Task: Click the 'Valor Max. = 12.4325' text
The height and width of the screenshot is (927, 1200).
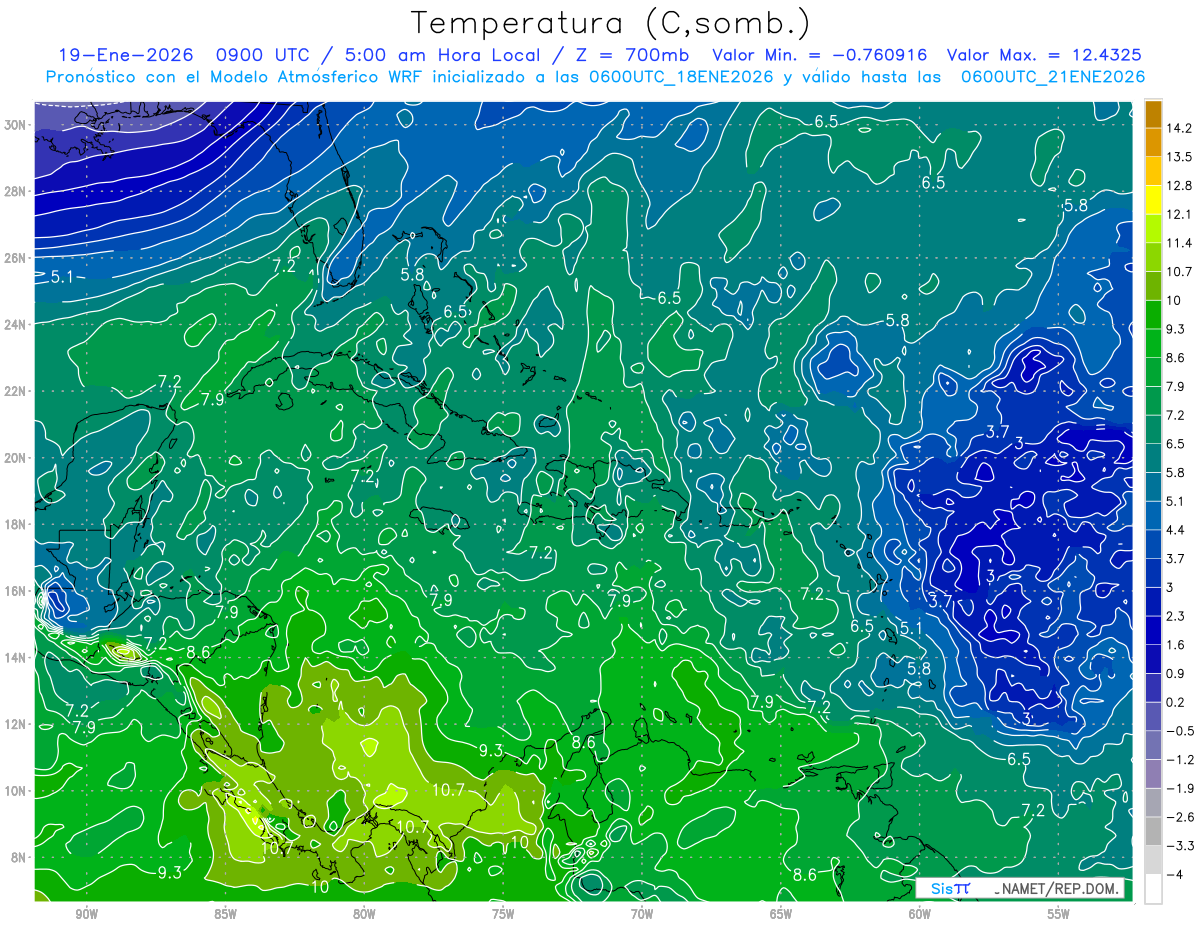Action: tap(1044, 55)
